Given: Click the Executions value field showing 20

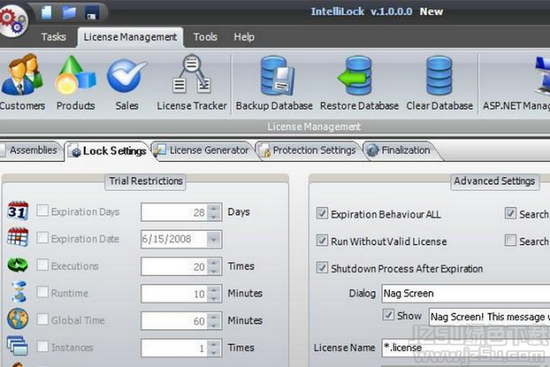Looking at the screenshot, I should pyautogui.click(x=175, y=266).
